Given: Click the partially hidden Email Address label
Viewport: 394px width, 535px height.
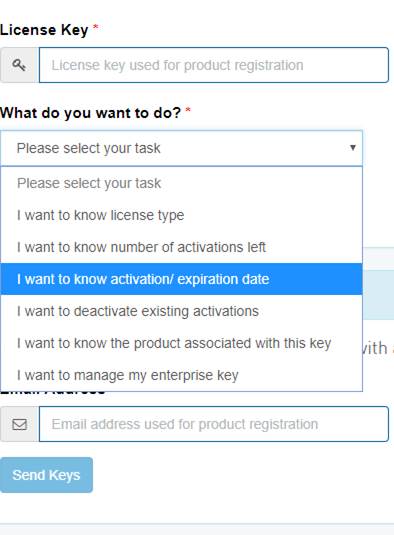Looking at the screenshot, I should (x=52, y=393).
